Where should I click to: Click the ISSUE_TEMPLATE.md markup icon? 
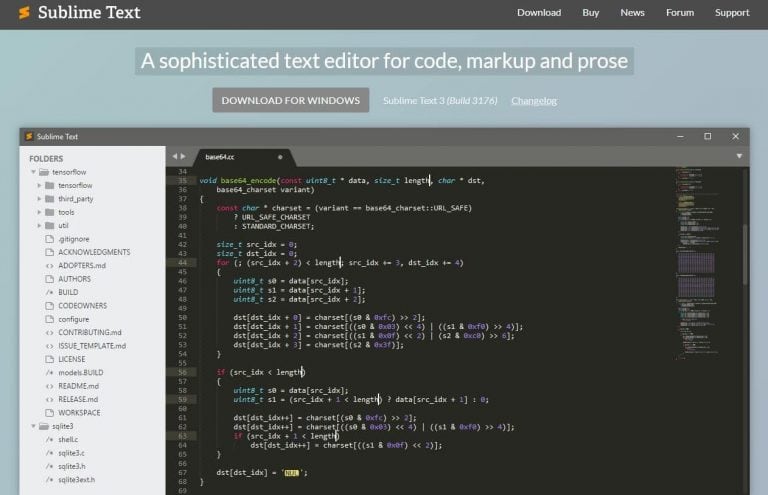[x=49, y=346]
